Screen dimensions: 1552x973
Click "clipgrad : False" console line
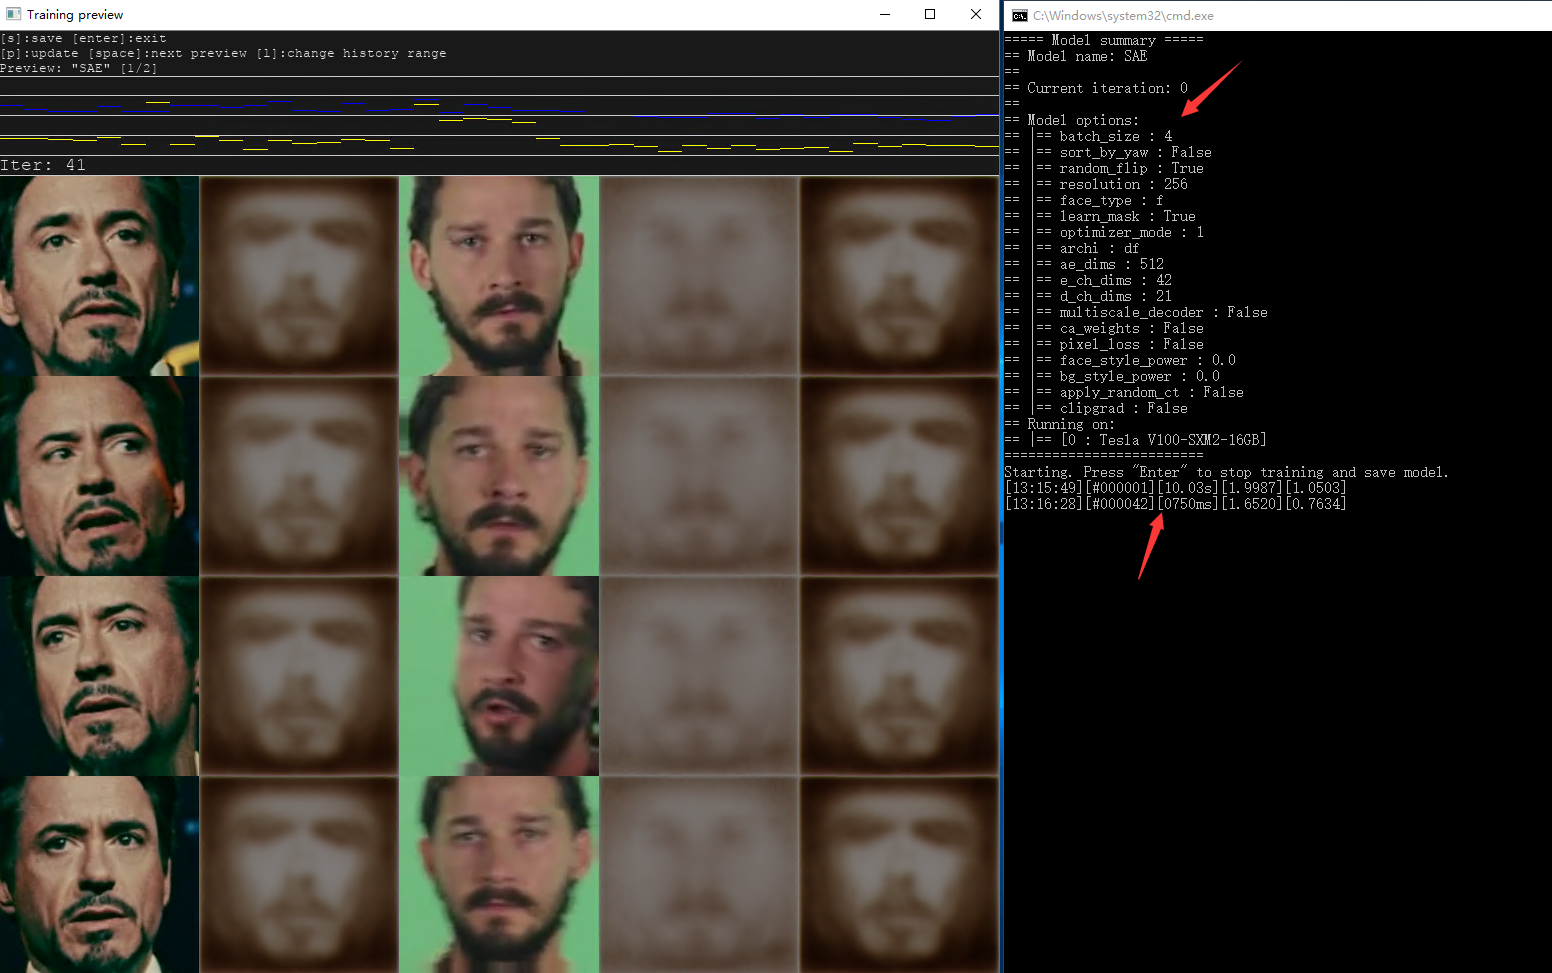pos(1123,408)
